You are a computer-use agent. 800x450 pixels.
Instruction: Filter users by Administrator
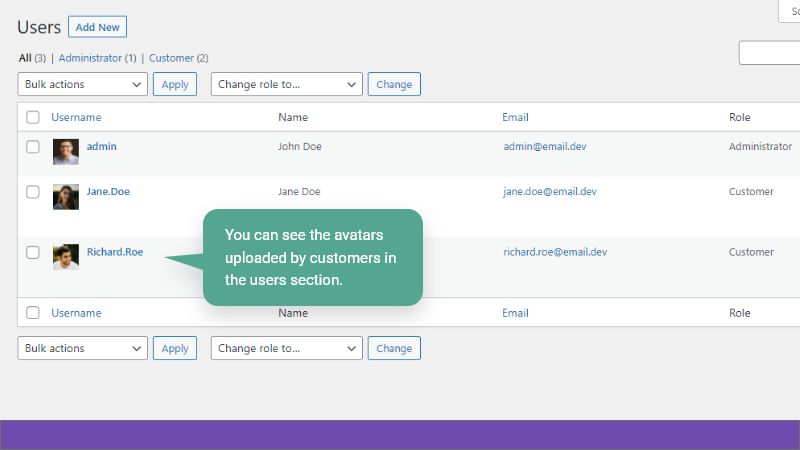tap(90, 58)
